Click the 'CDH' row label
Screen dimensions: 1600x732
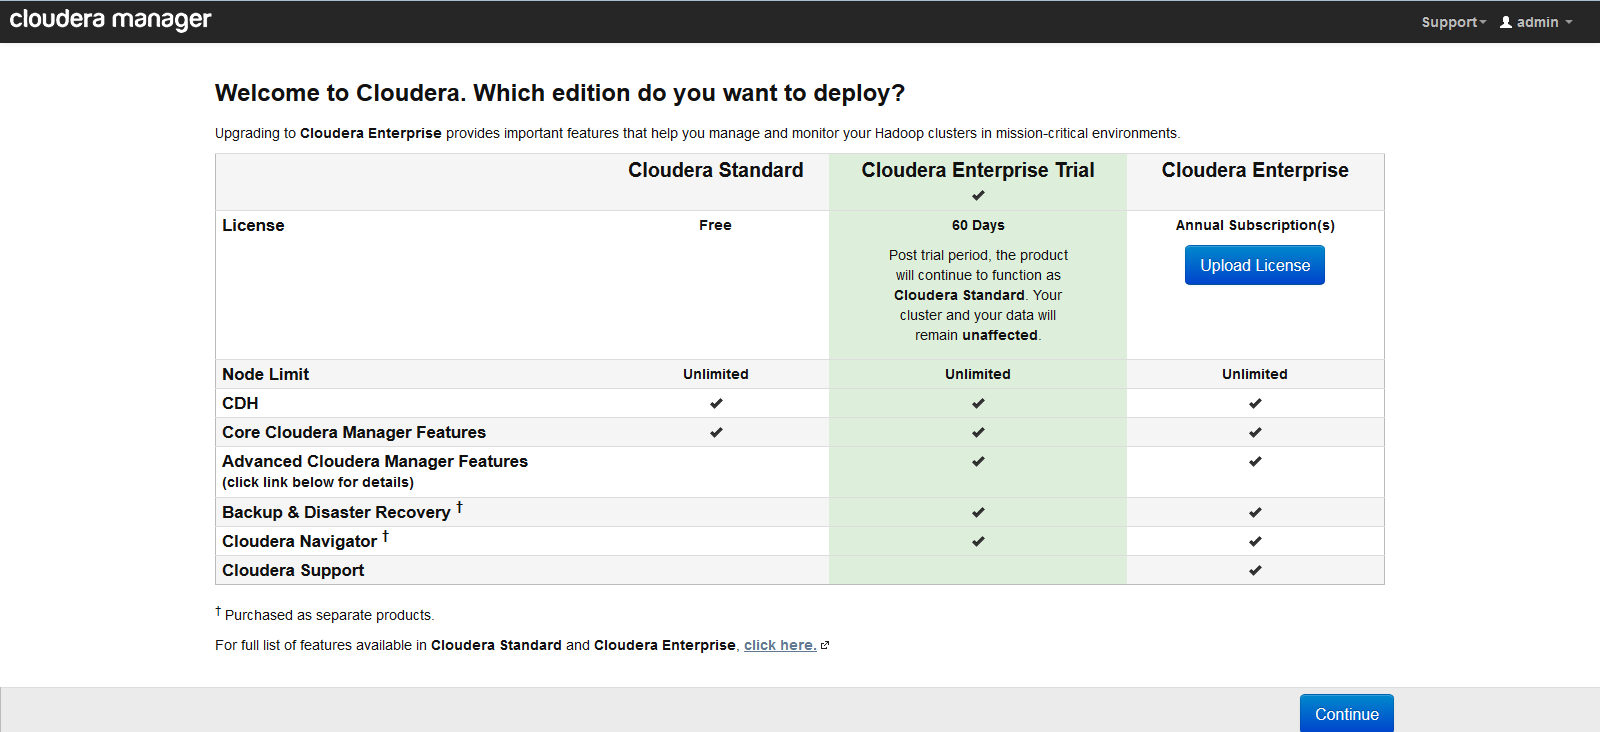[x=240, y=403]
